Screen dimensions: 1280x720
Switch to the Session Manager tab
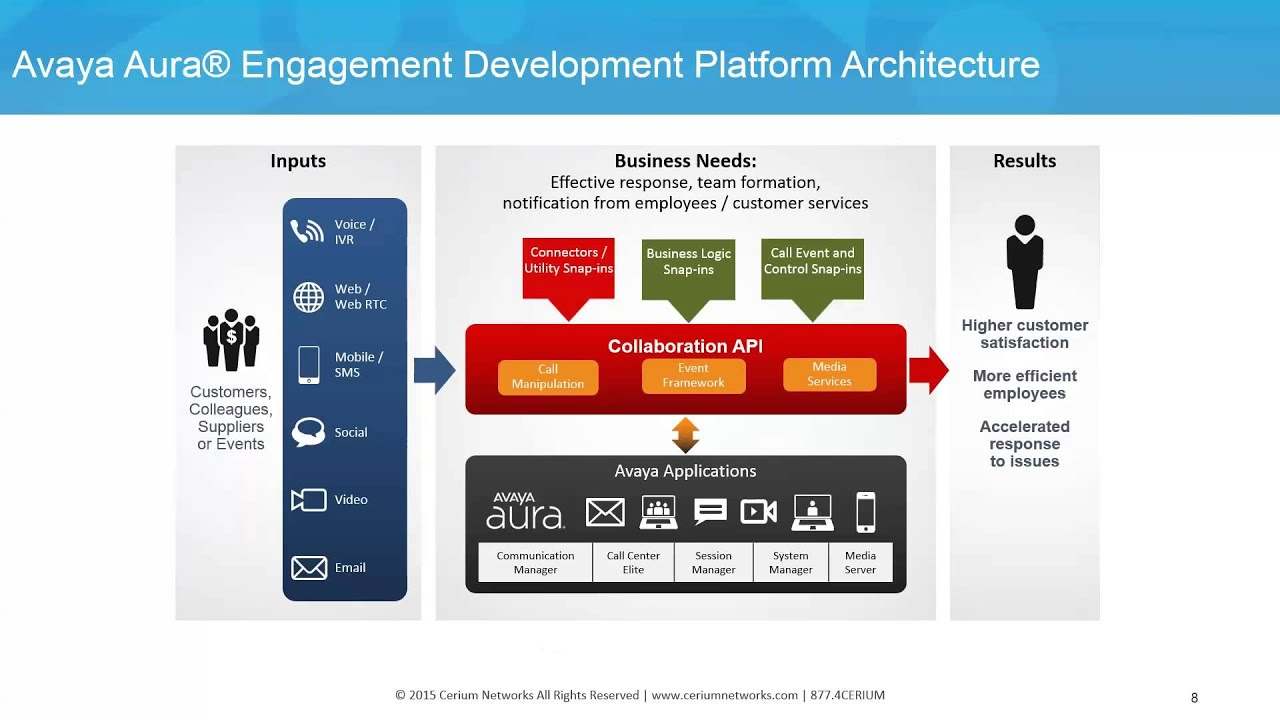click(x=713, y=561)
